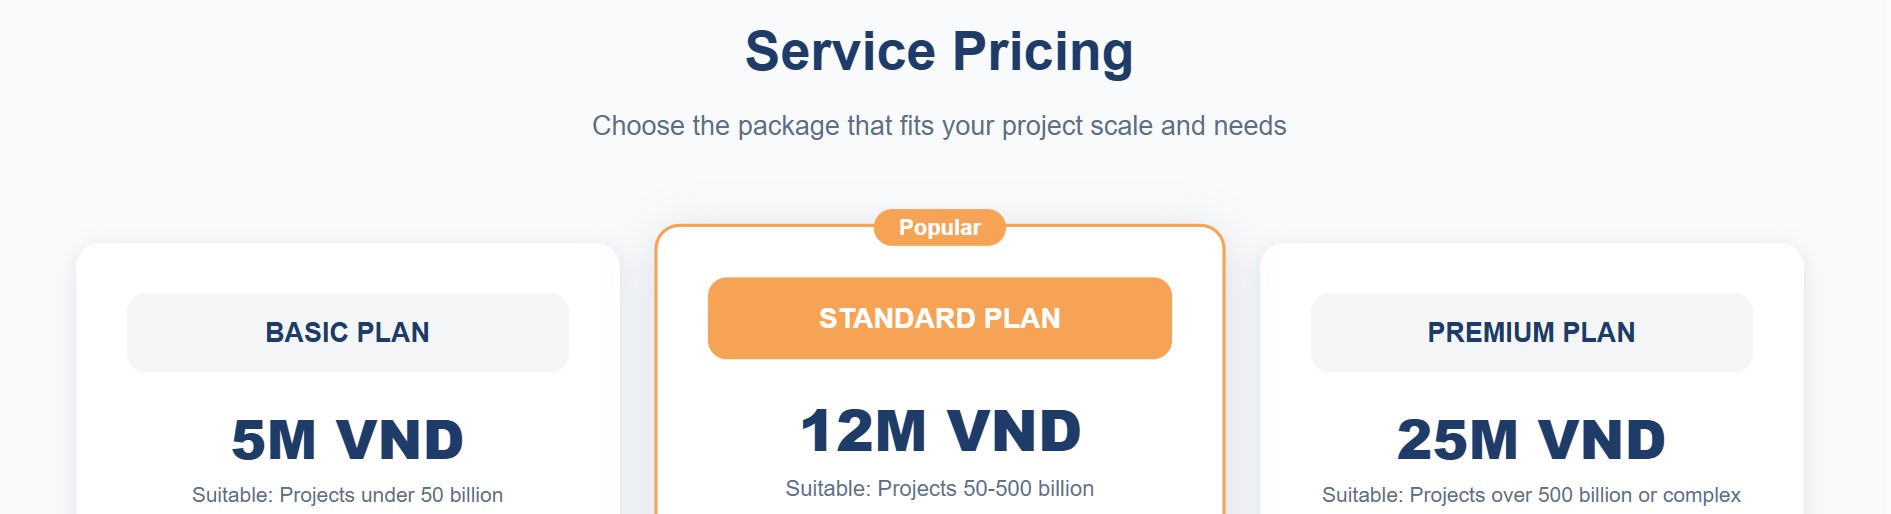Click the orange Popular badge
The image size is (1891, 514).
939,227
